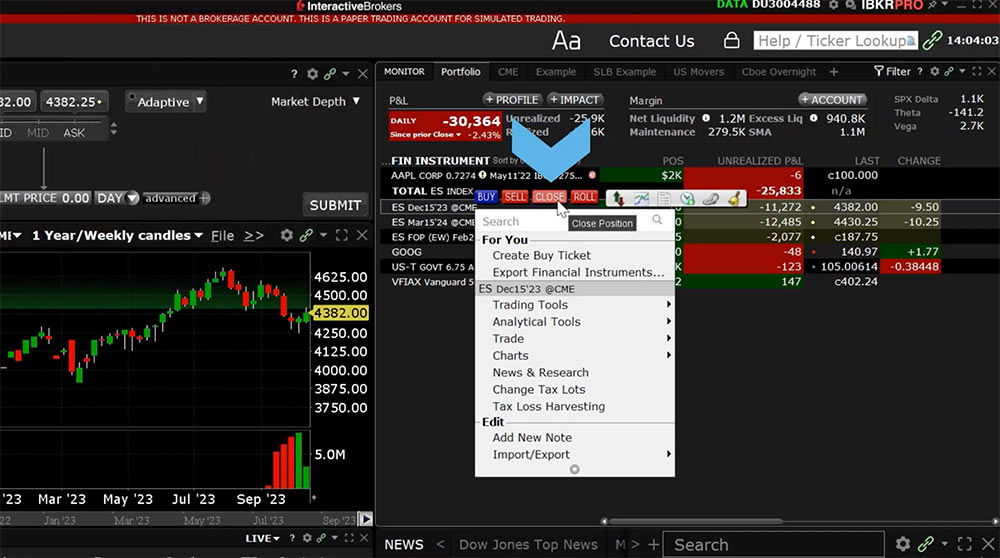Add a new Monitor tab with plus
Screen dimensions: 1000x558
pos(834,72)
